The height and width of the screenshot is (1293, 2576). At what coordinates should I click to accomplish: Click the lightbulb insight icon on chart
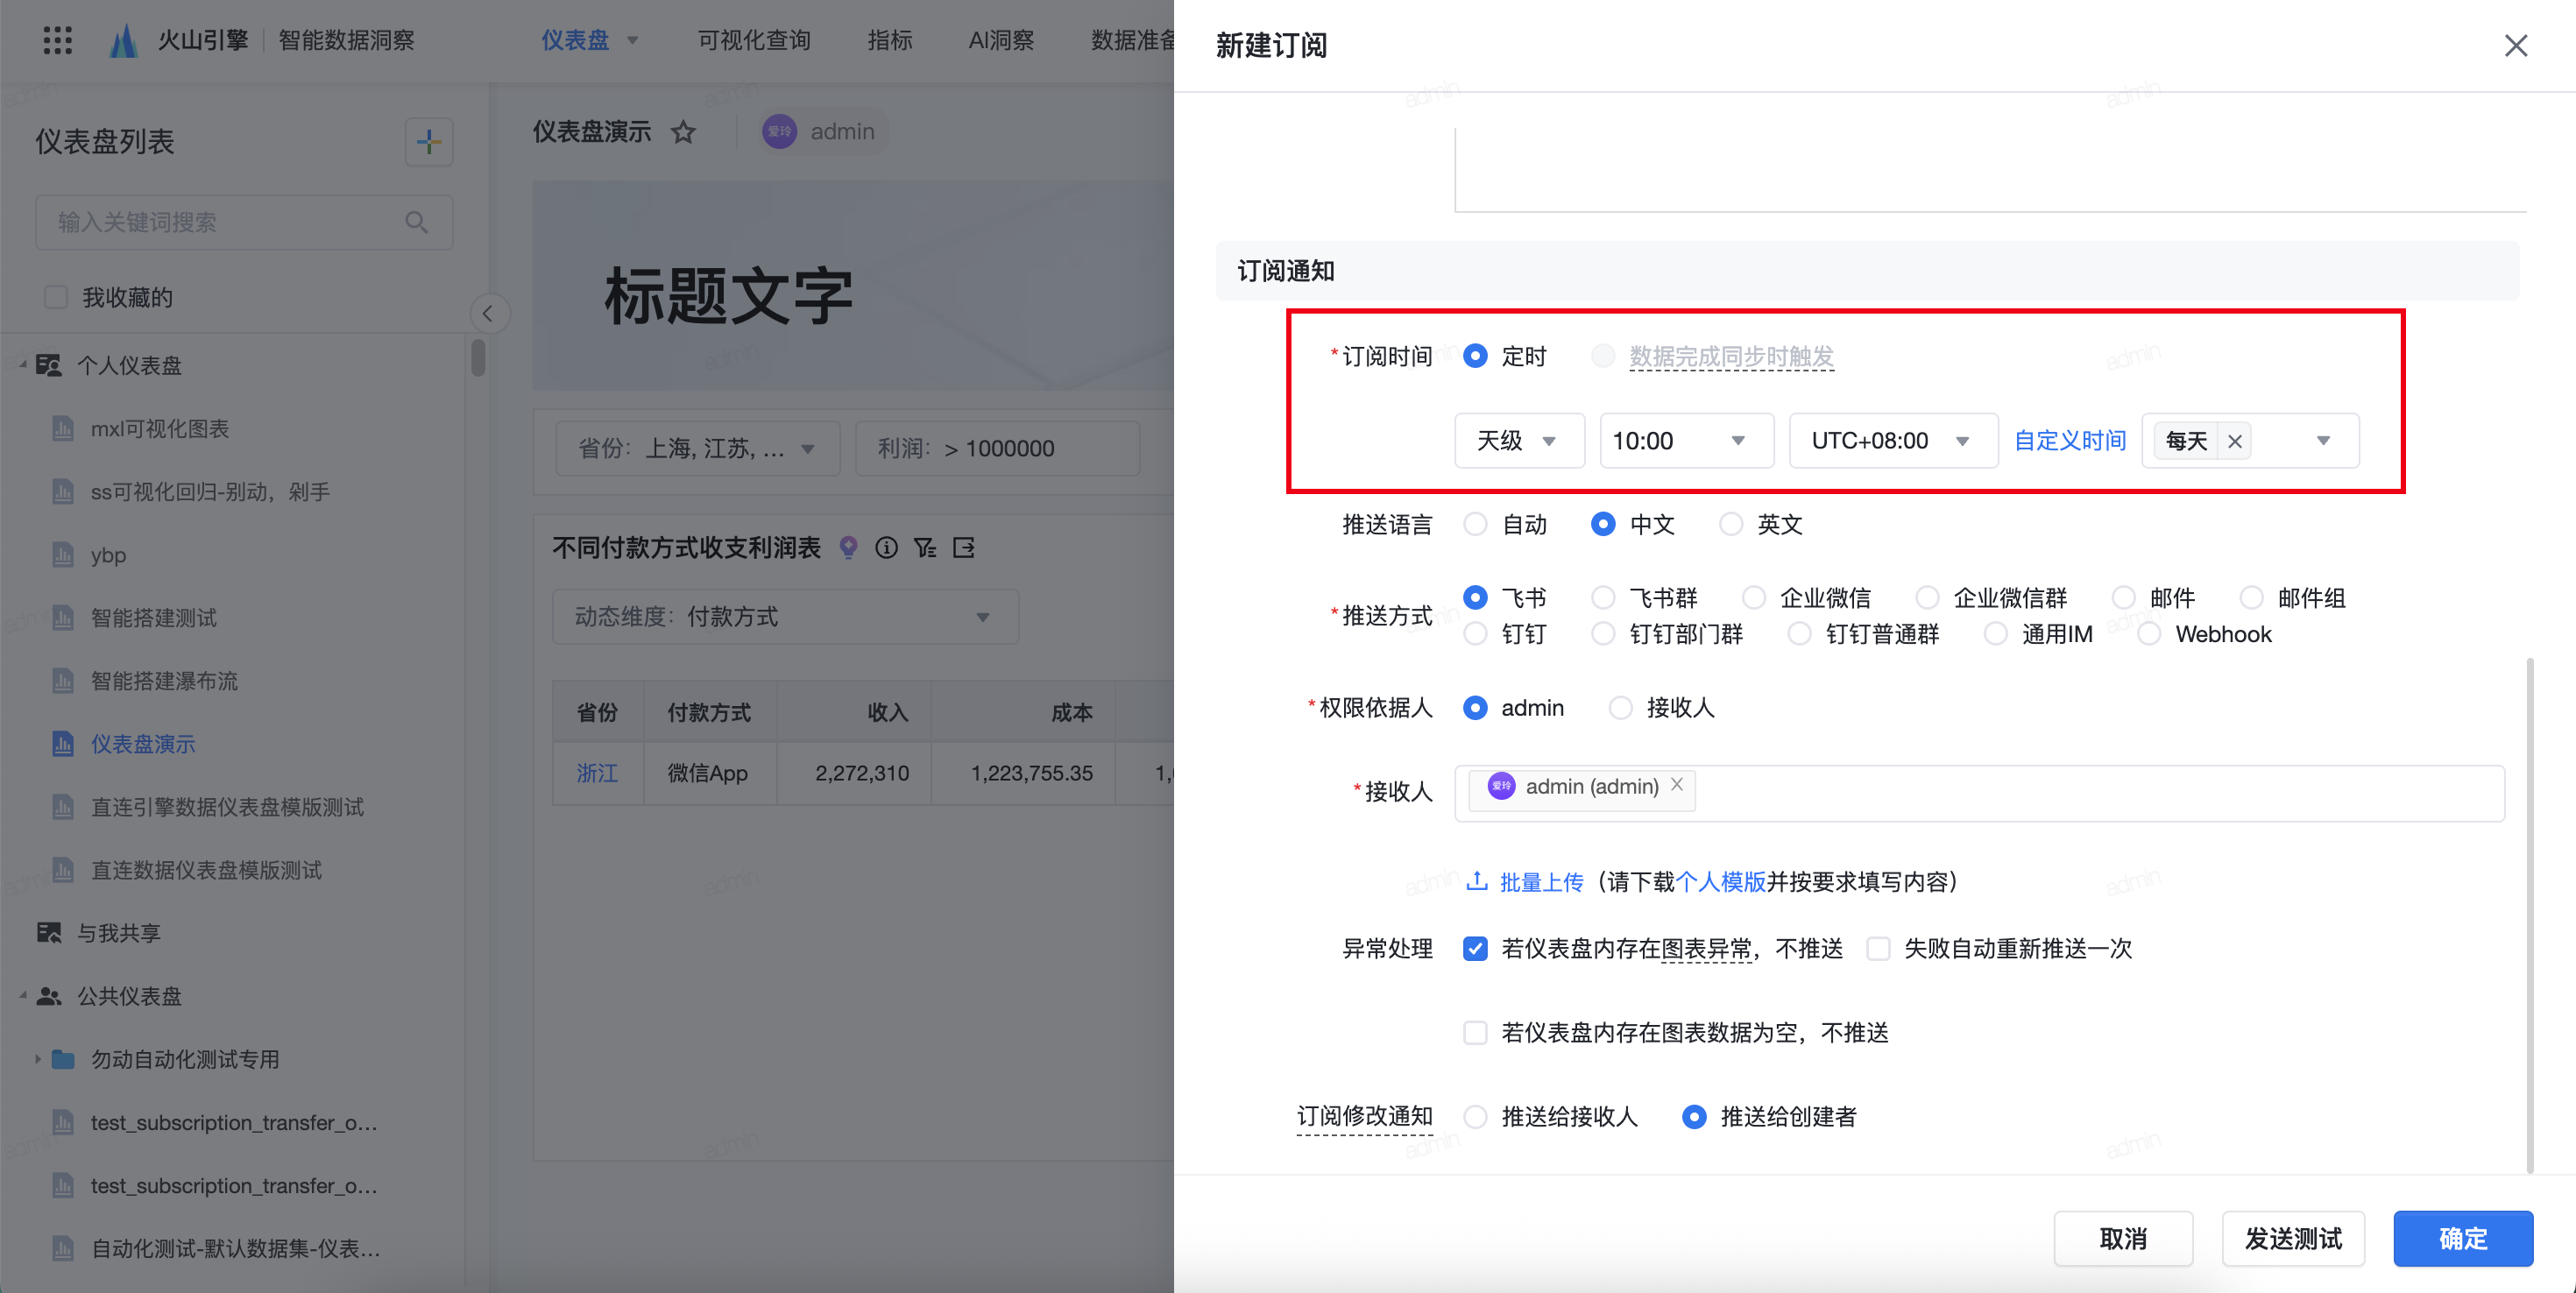tap(848, 547)
